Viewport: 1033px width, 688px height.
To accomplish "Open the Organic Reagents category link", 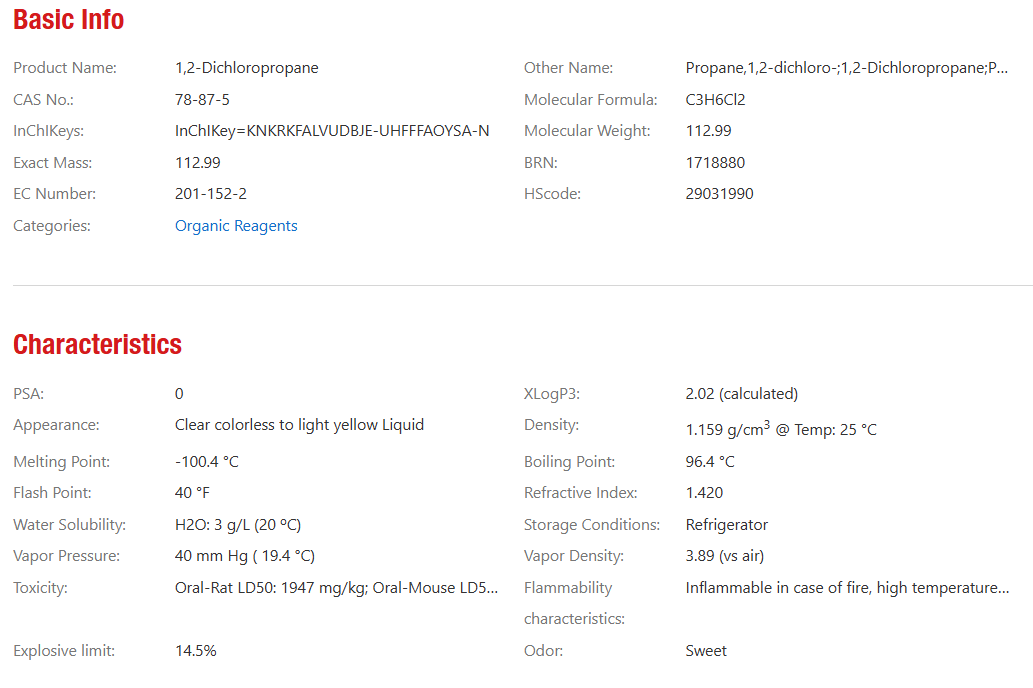I will pyautogui.click(x=236, y=226).
